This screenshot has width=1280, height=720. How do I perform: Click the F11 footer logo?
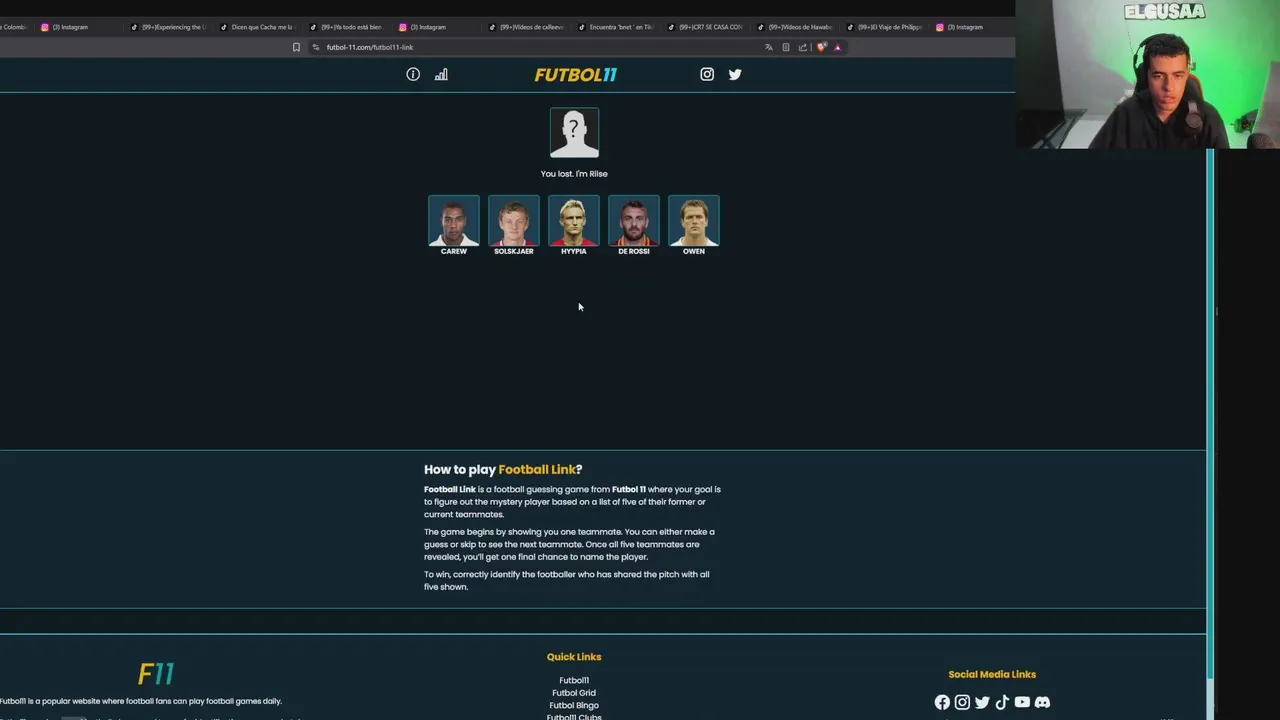(156, 674)
